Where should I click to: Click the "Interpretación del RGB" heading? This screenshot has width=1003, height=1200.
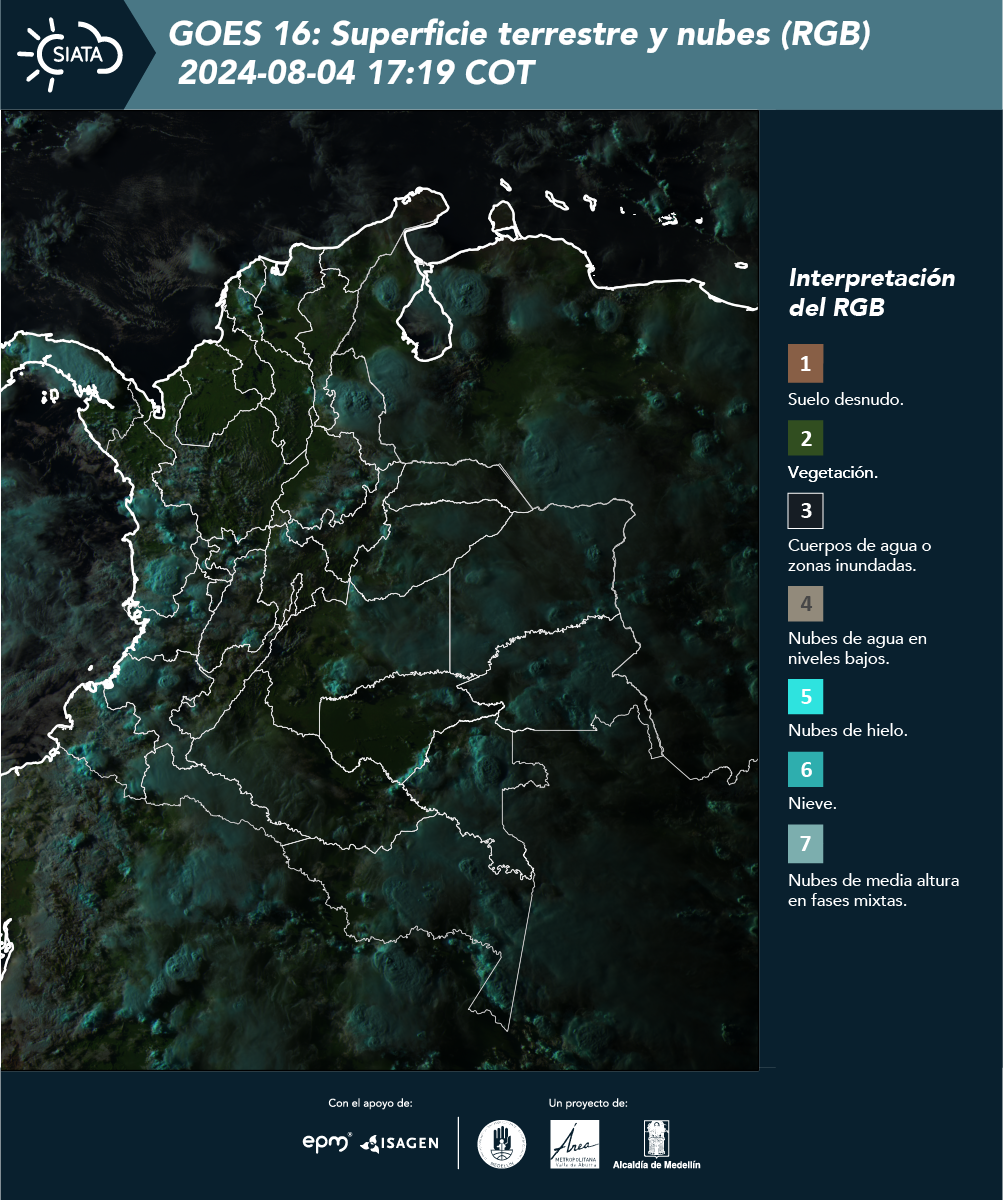tap(872, 293)
